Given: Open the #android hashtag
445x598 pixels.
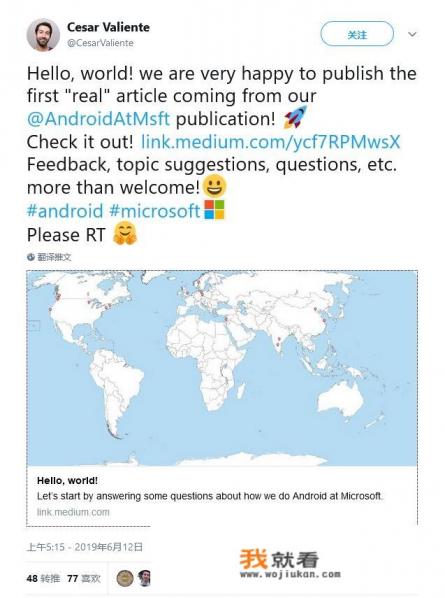Looking at the screenshot, I should coord(65,211).
